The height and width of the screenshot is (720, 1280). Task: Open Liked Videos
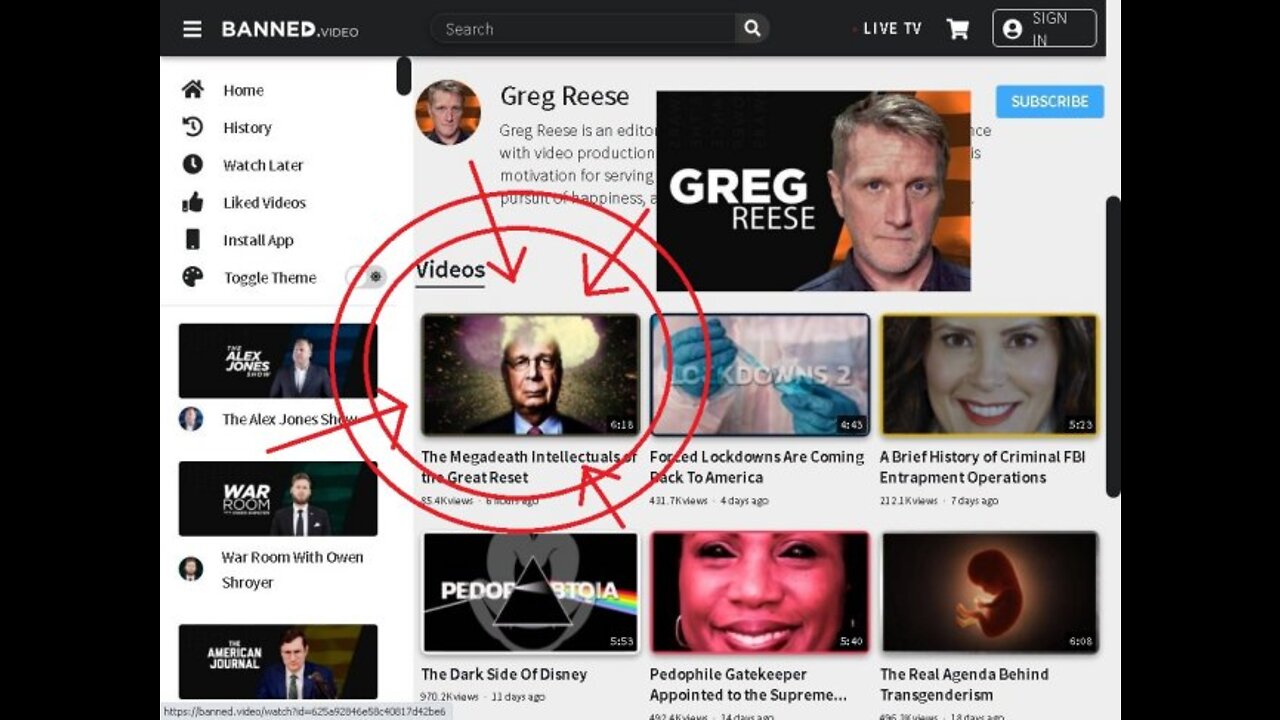tap(264, 203)
